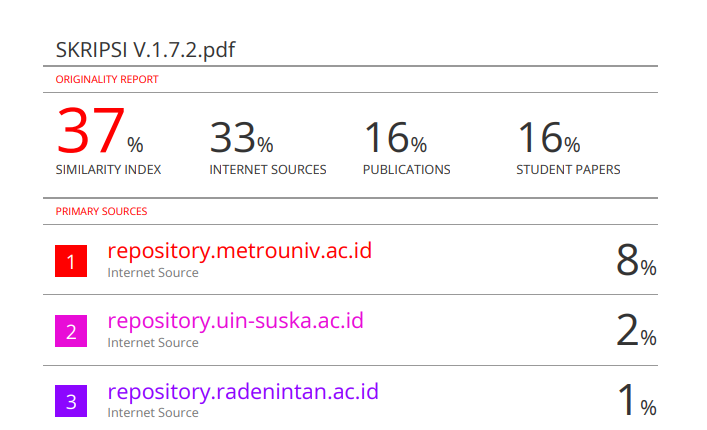Click the ORIGINALITY REPORT heading
This screenshot has height=430, width=707.
[x=107, y=79]
